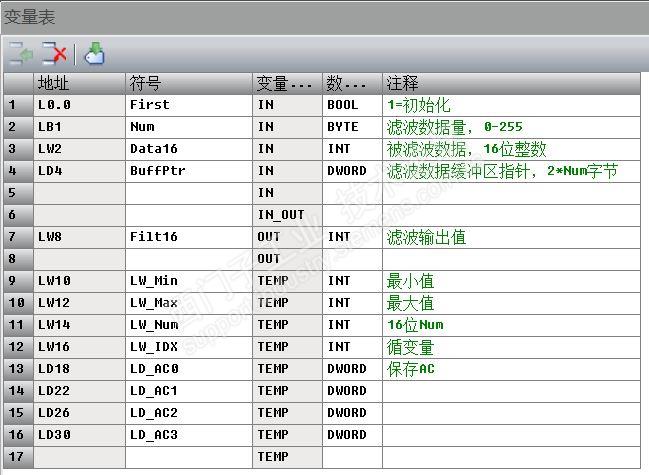The width and height of the screenshot is (649, 475).
Task: Click the address cell 'LD22'
Action: point(79,391)
